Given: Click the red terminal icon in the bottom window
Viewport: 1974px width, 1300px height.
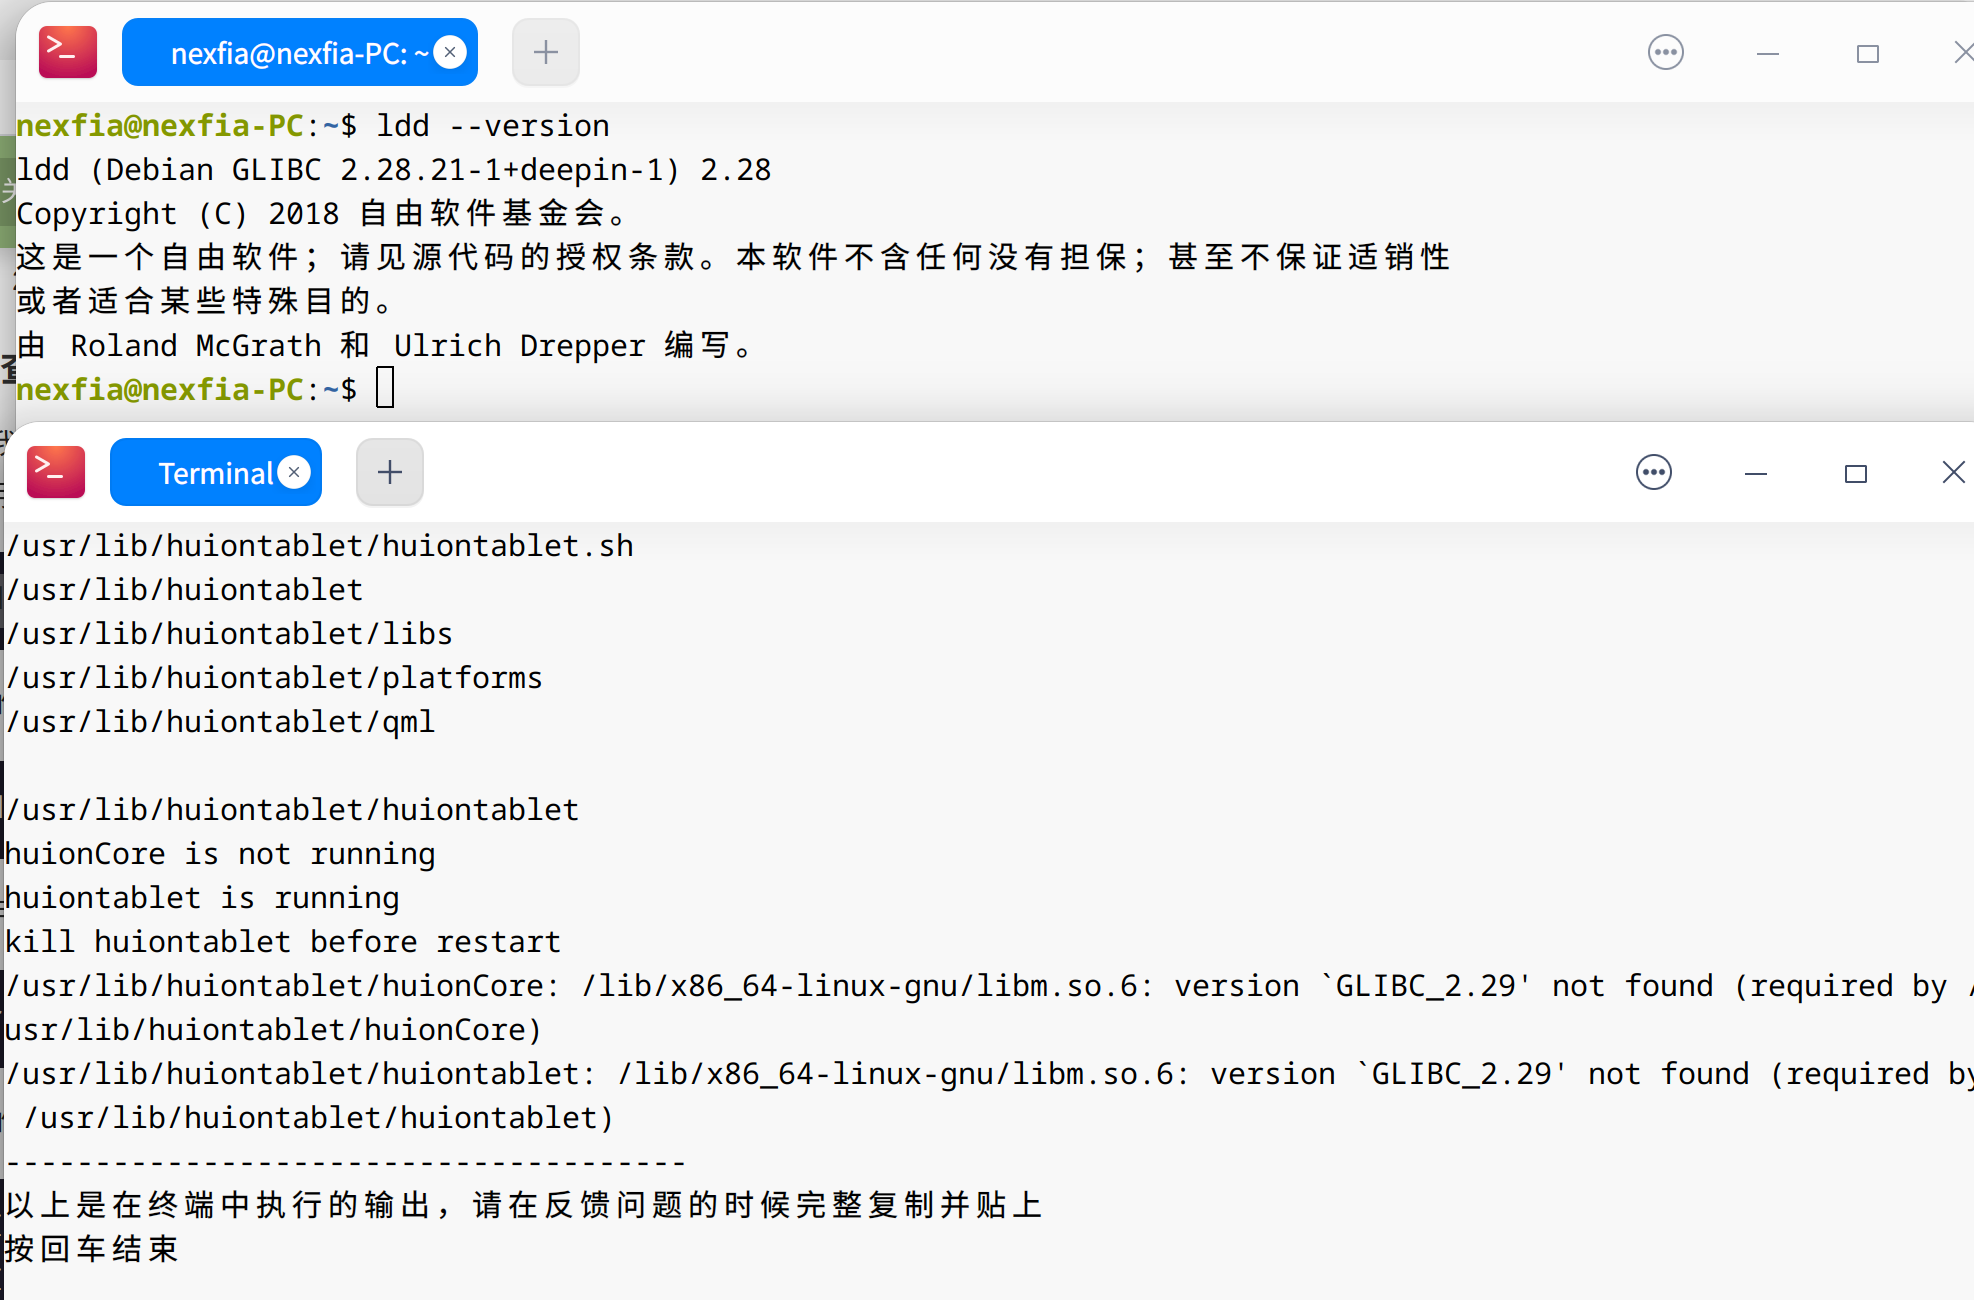Looking at the screenshot, I should click(56, 472).
